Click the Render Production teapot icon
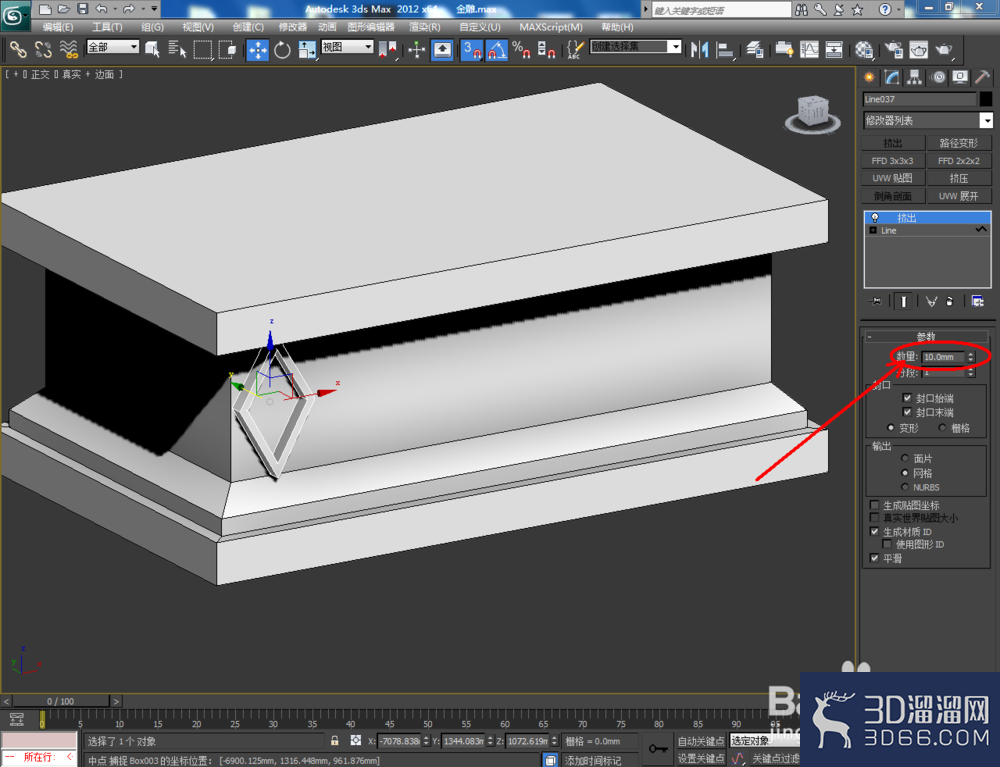Viewport: 1000px width, 767px height. [944, 49]
